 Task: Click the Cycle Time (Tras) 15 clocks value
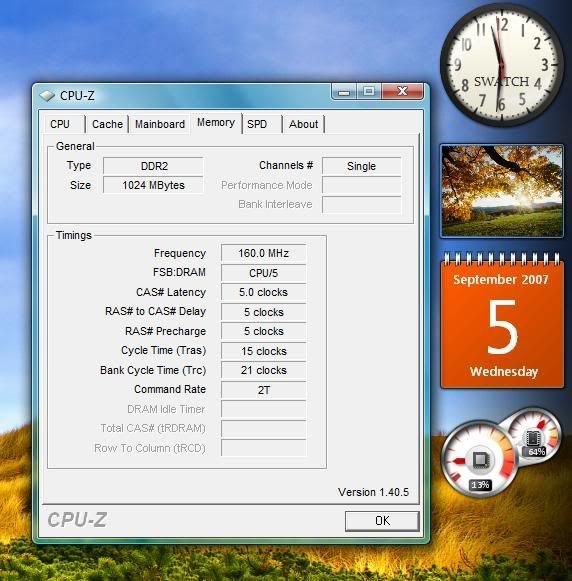(264, 351)
